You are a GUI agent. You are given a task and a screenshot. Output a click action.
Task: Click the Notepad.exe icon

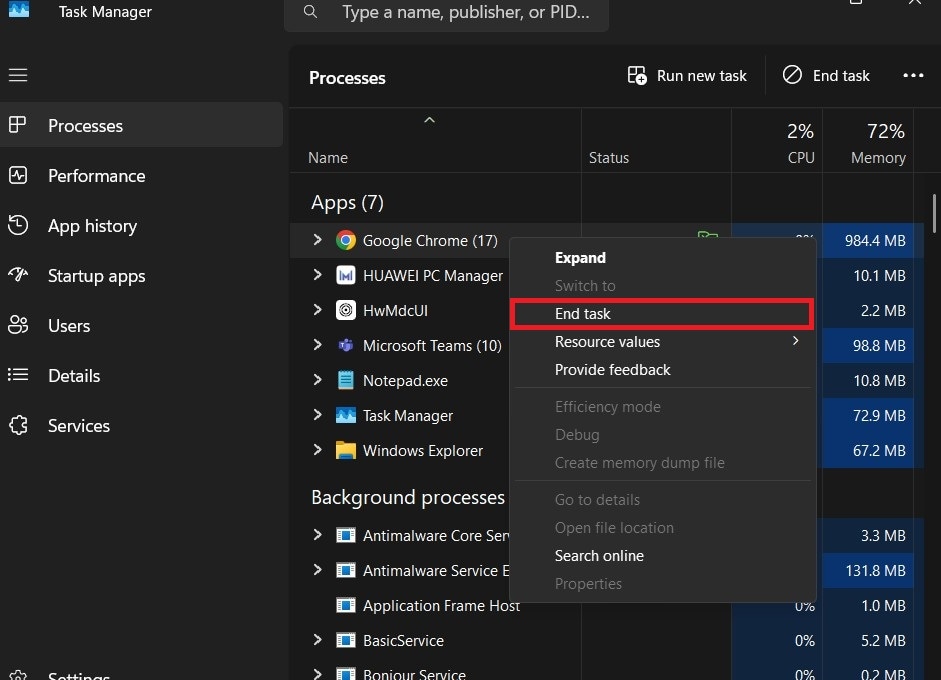346,380
